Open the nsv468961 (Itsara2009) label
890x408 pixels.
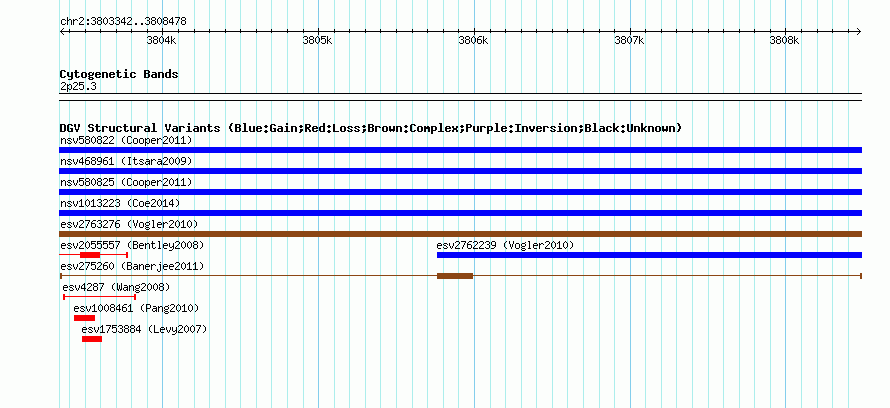pyautogui.click(x=126, y=161)
